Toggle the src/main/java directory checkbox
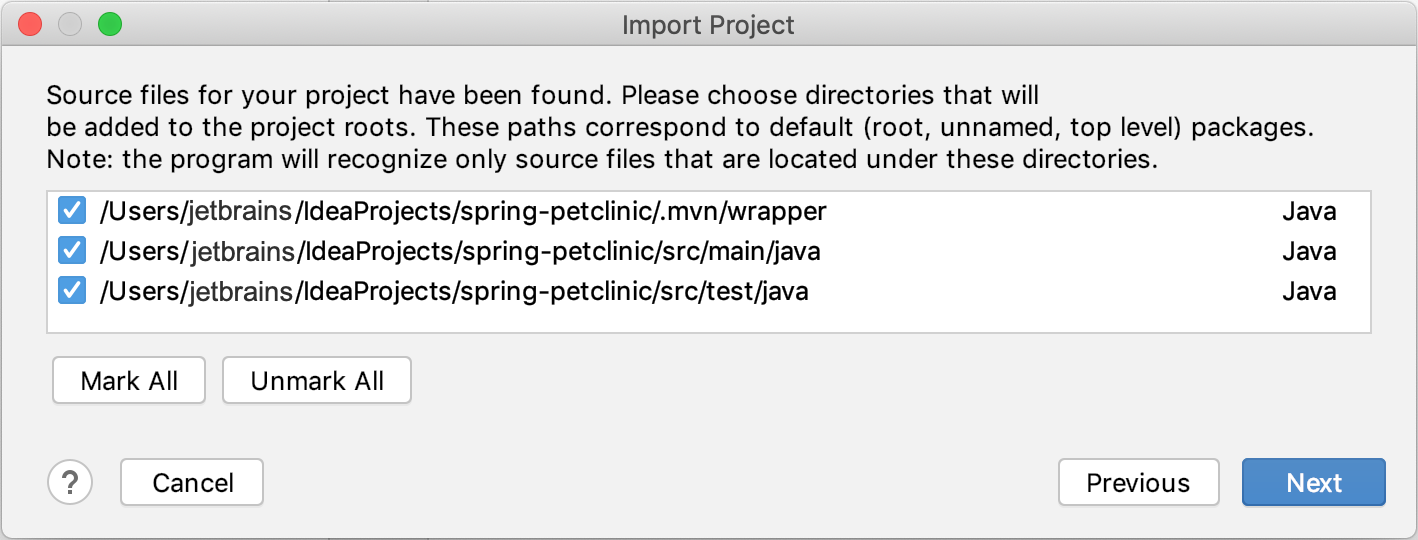Image resolution: width=1418 pixels, height=540 pixels. [71, 251]
